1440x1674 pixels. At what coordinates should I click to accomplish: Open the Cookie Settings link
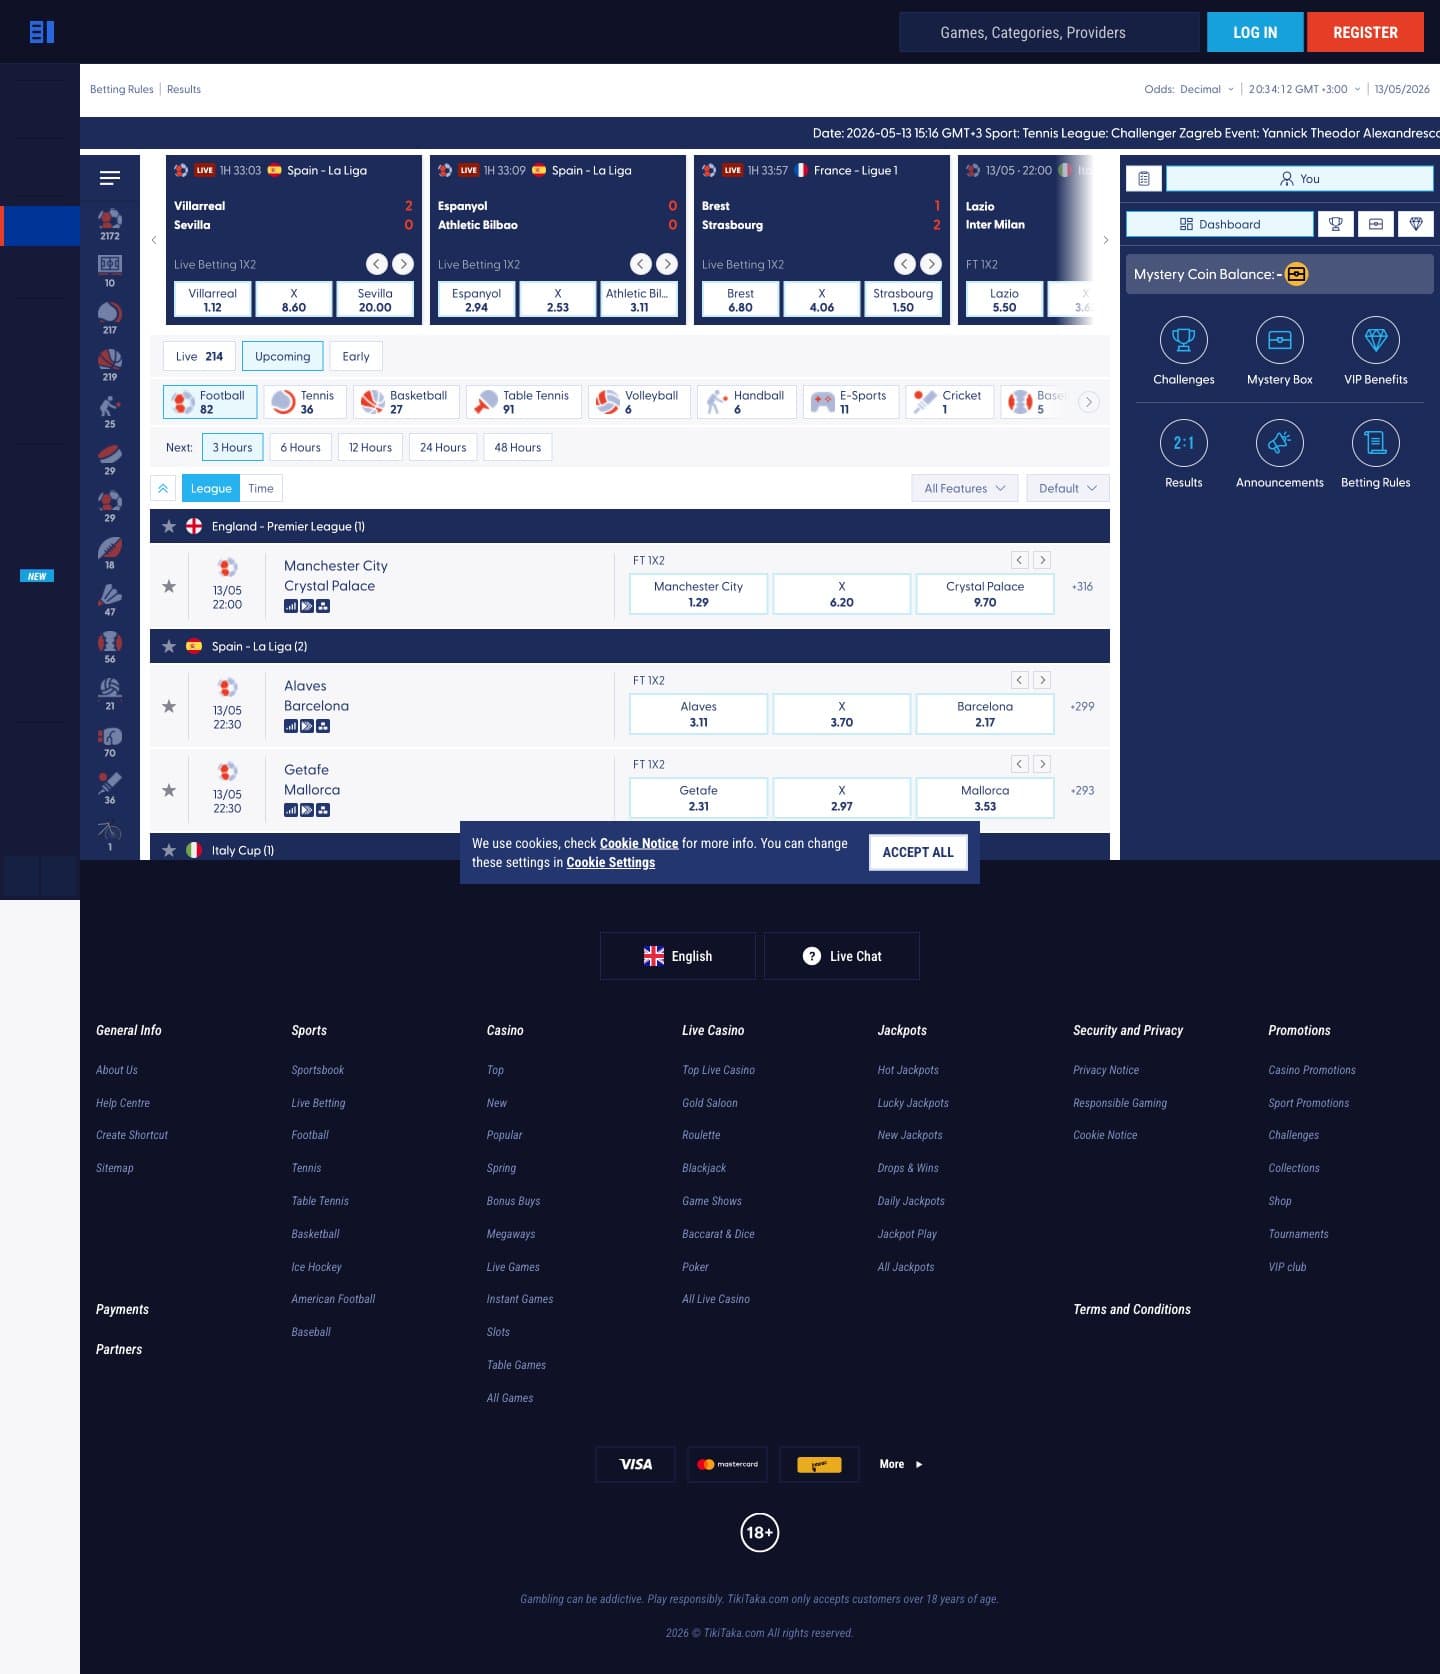coord(611,862)
